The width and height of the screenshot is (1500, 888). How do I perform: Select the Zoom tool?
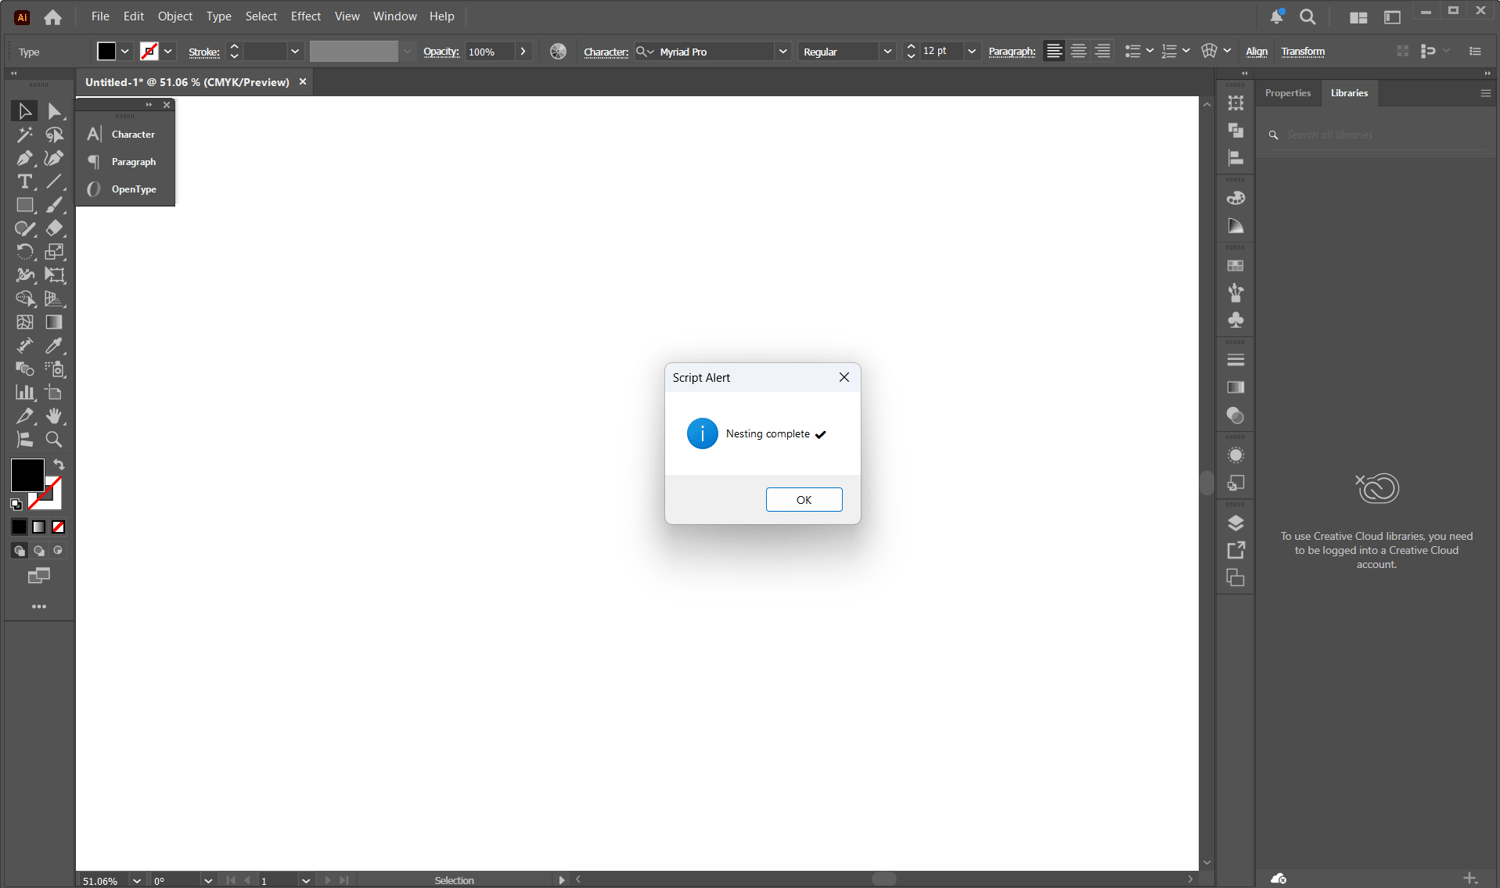tap(54, 440)
